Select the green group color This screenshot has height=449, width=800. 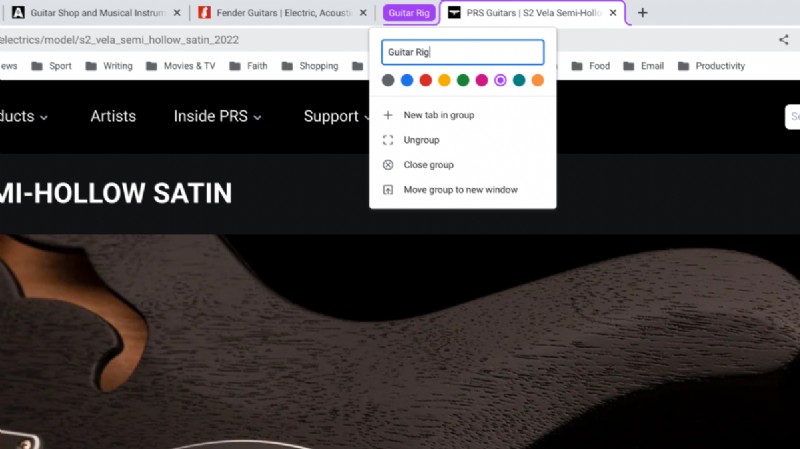tap(463, 80)
